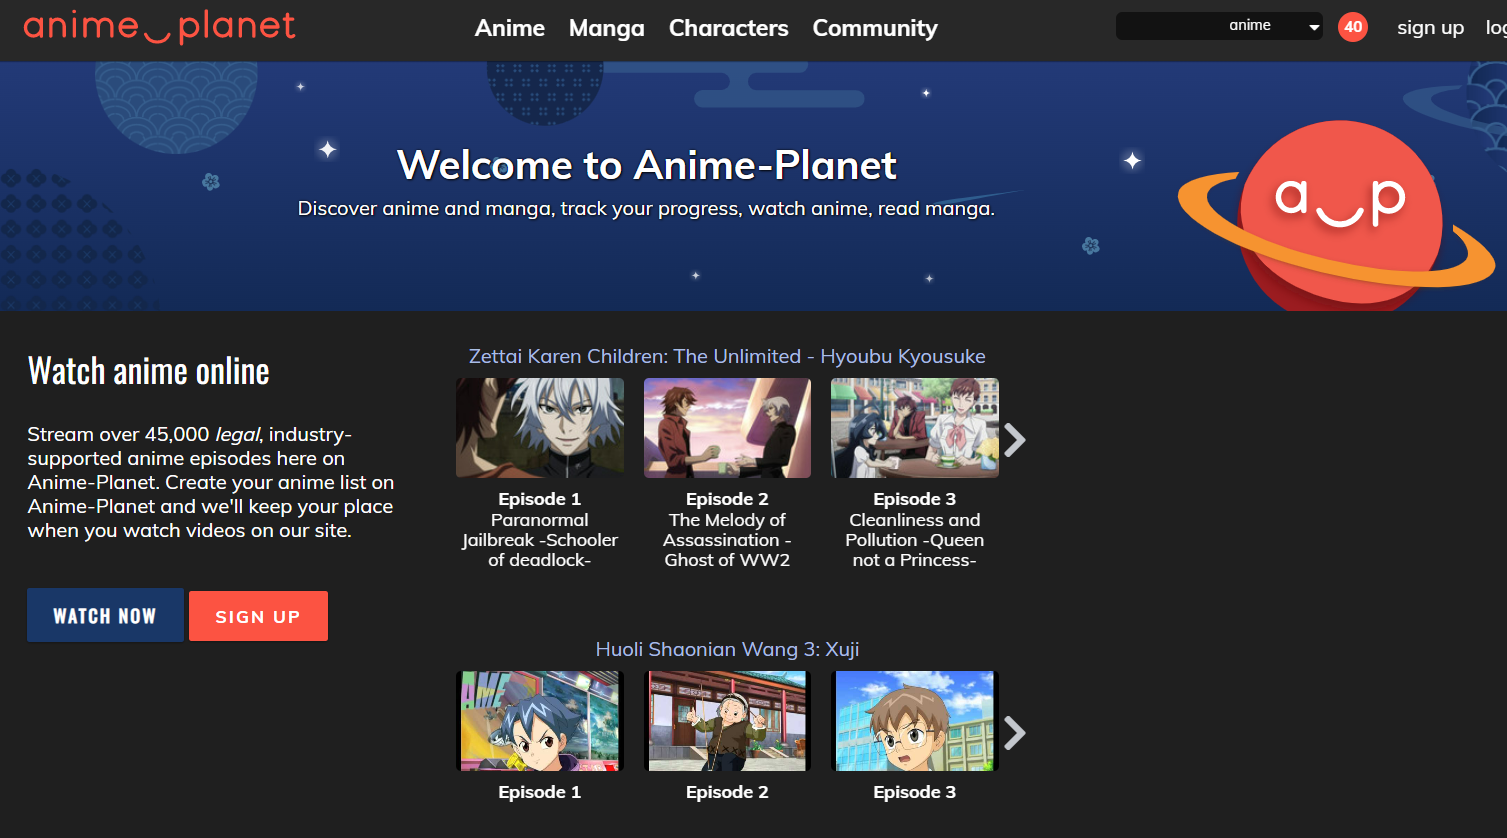Expand the anime search type dropdown
Image resolution: width=1507 pixels, height=838 pixels.
(1274, 26)
